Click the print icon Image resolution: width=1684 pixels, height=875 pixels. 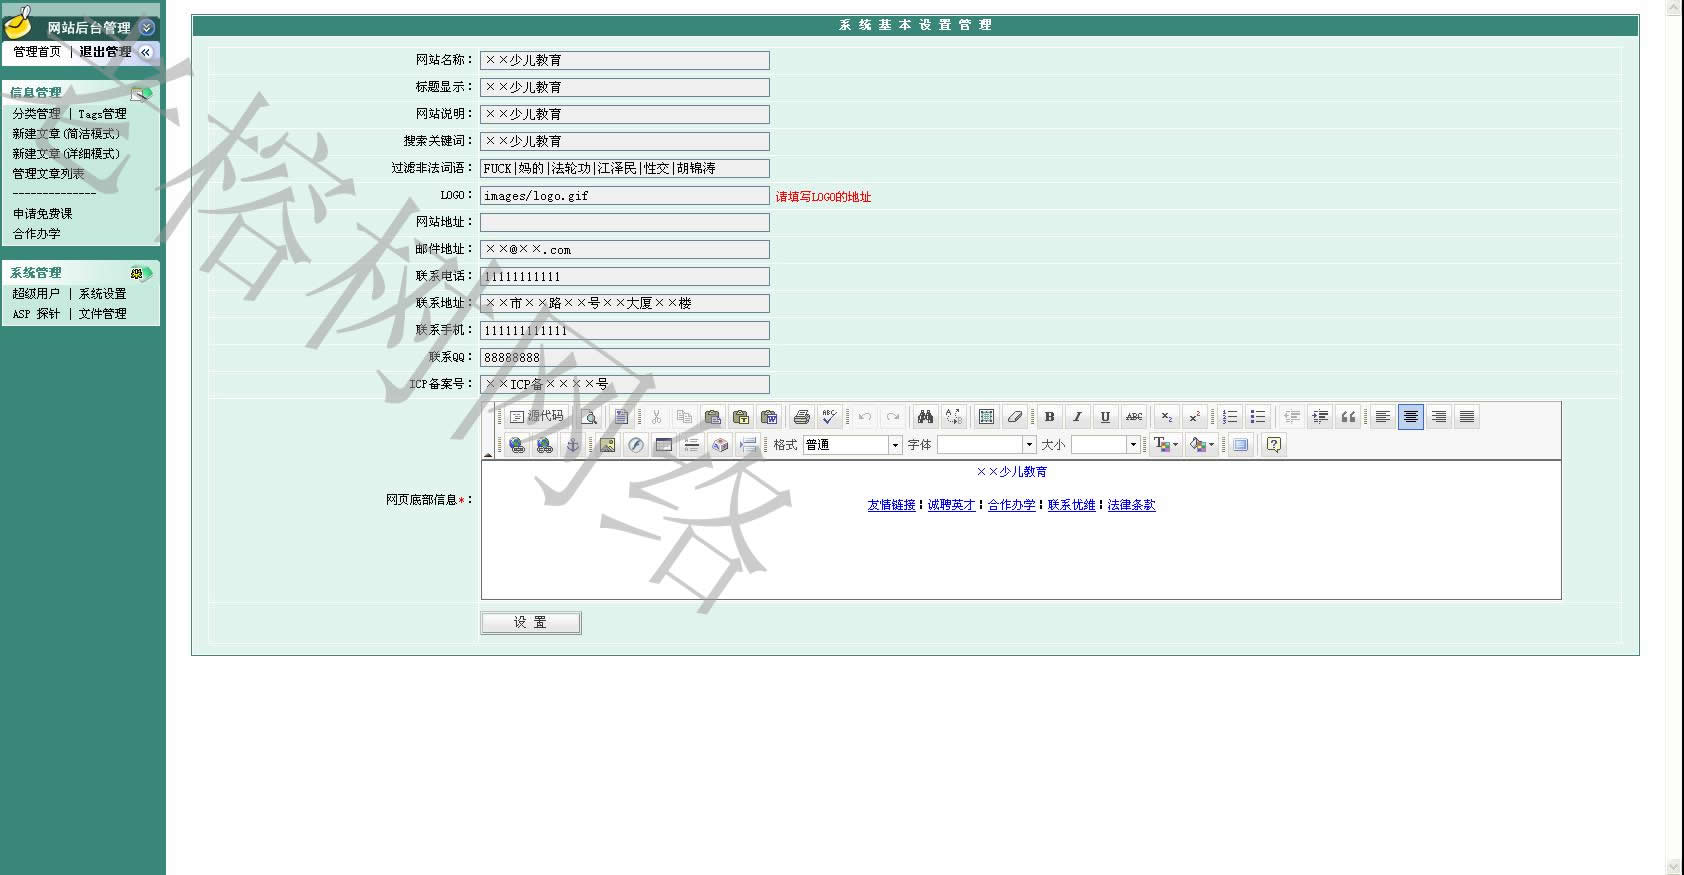point(801,417)
